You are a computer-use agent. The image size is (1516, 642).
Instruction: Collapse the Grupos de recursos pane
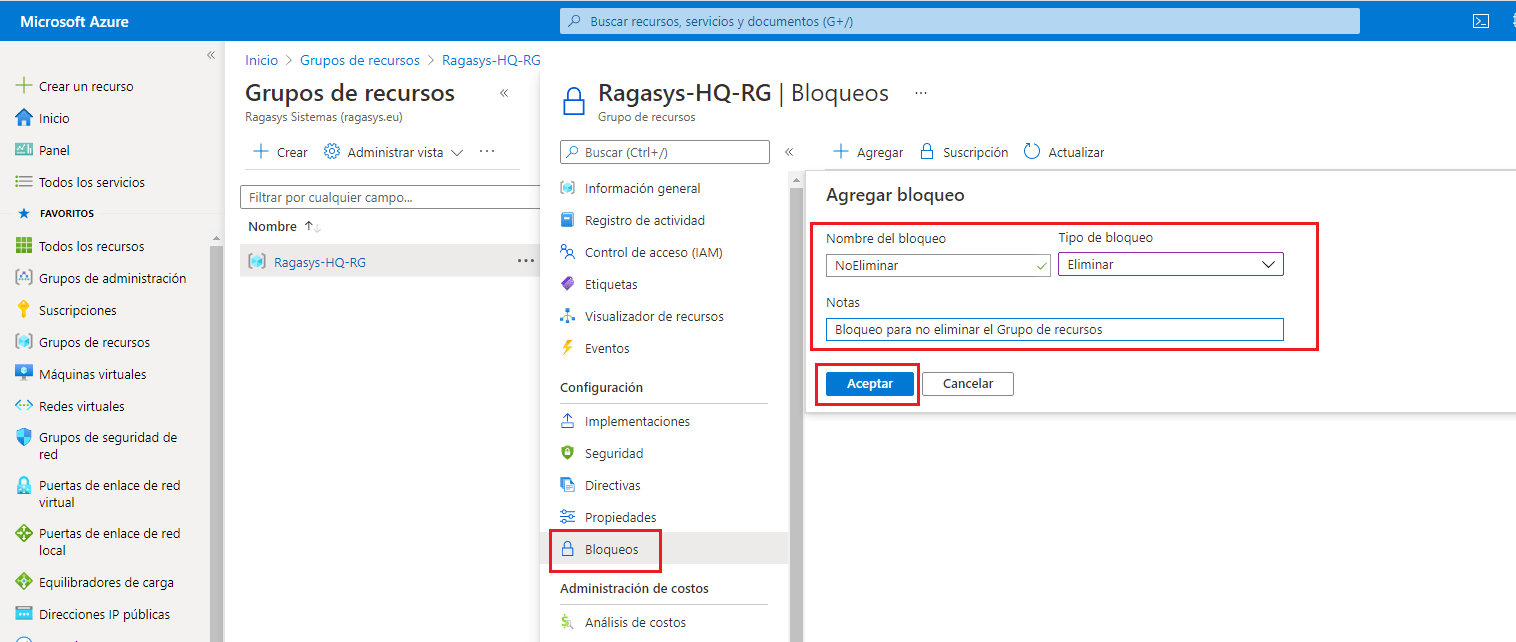point(504,93)
